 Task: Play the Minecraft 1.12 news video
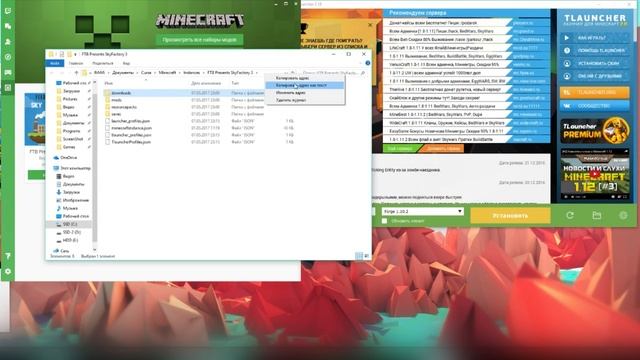(x=595, y=174)
